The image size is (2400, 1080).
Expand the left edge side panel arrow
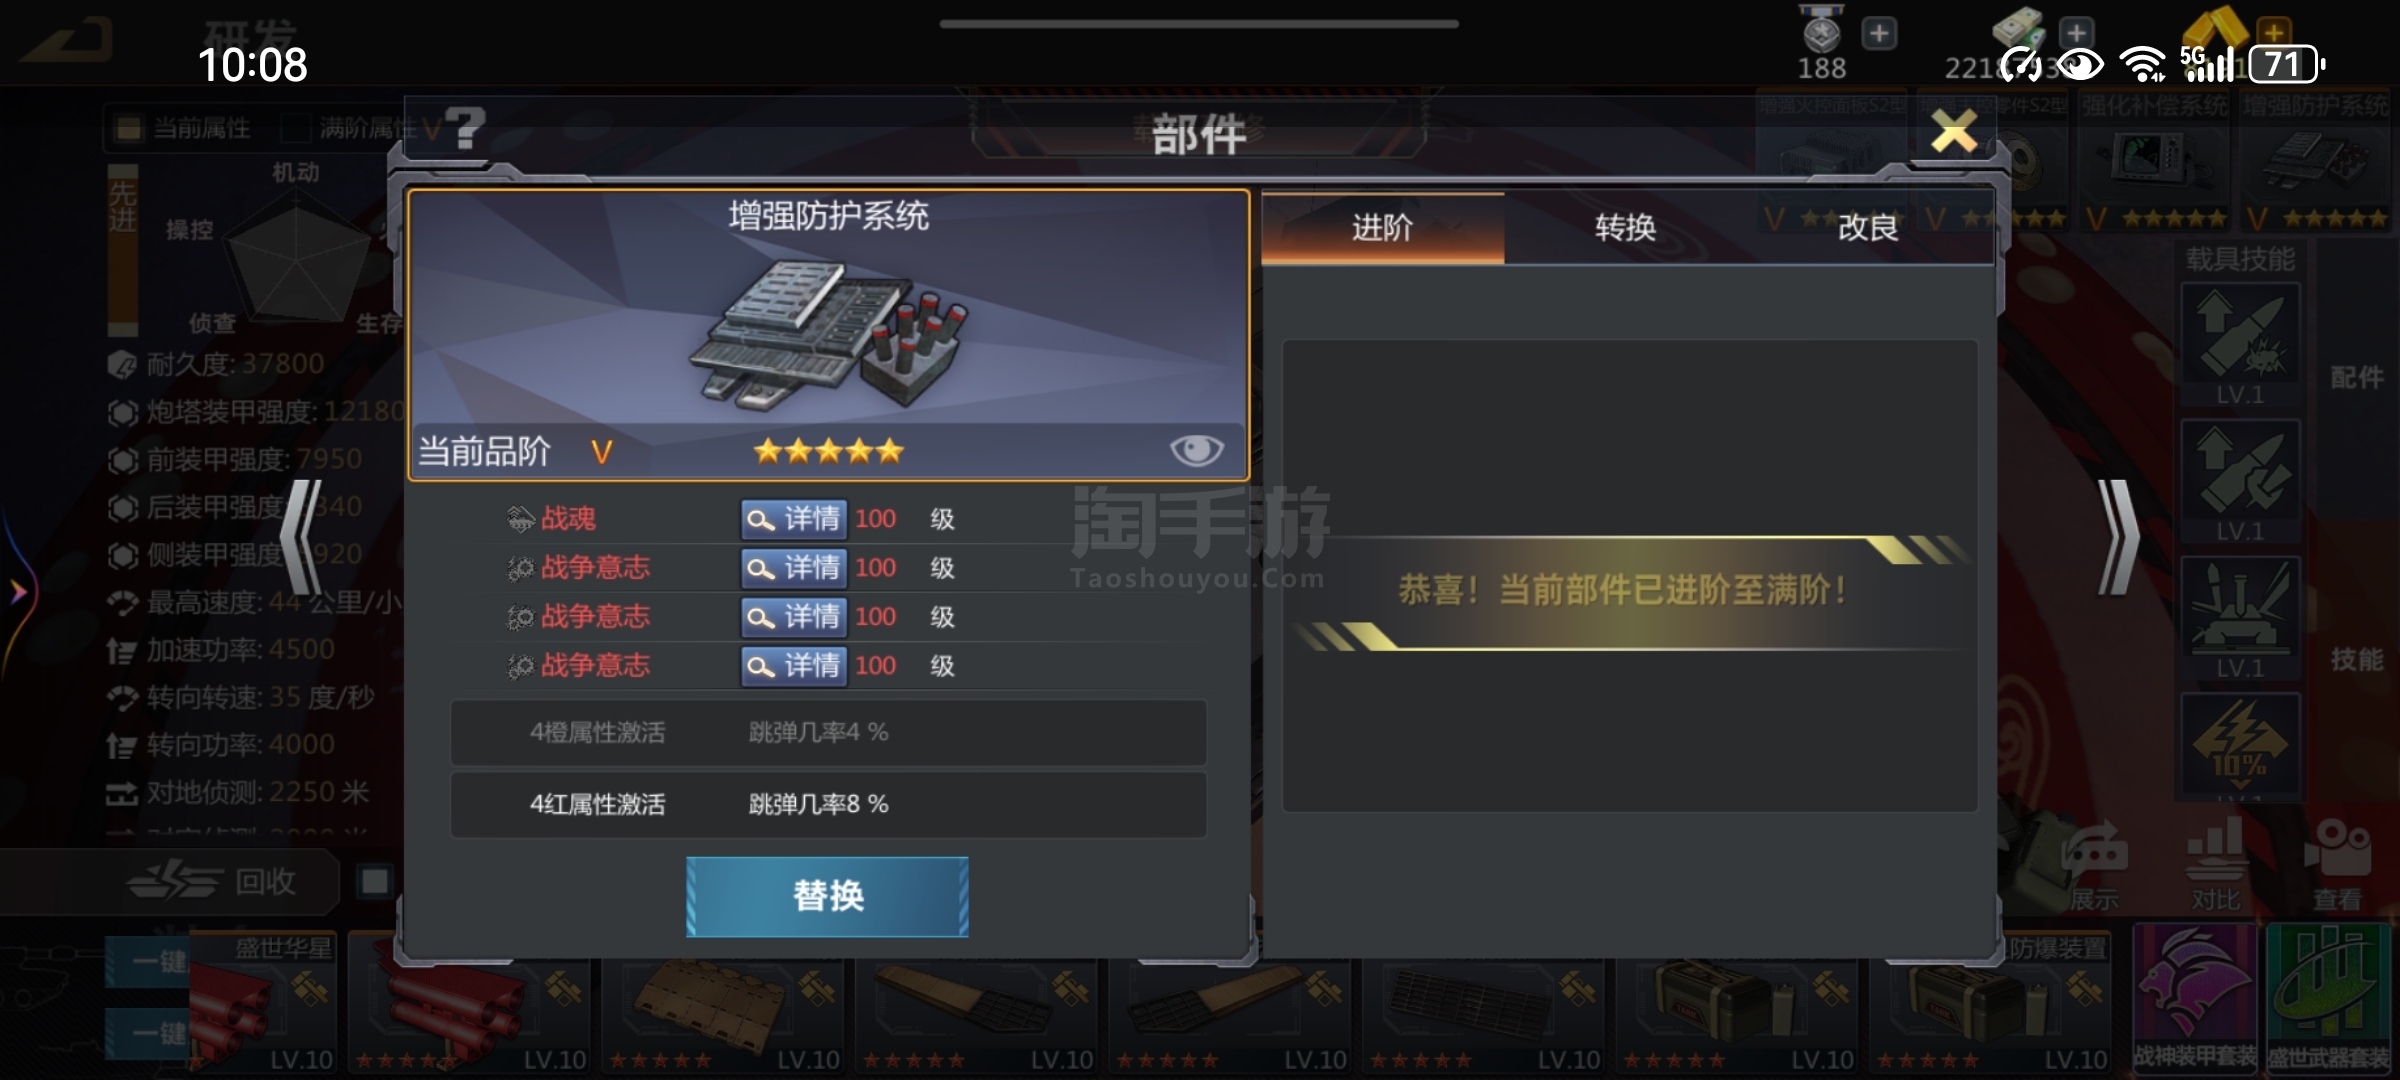point(18,592)
